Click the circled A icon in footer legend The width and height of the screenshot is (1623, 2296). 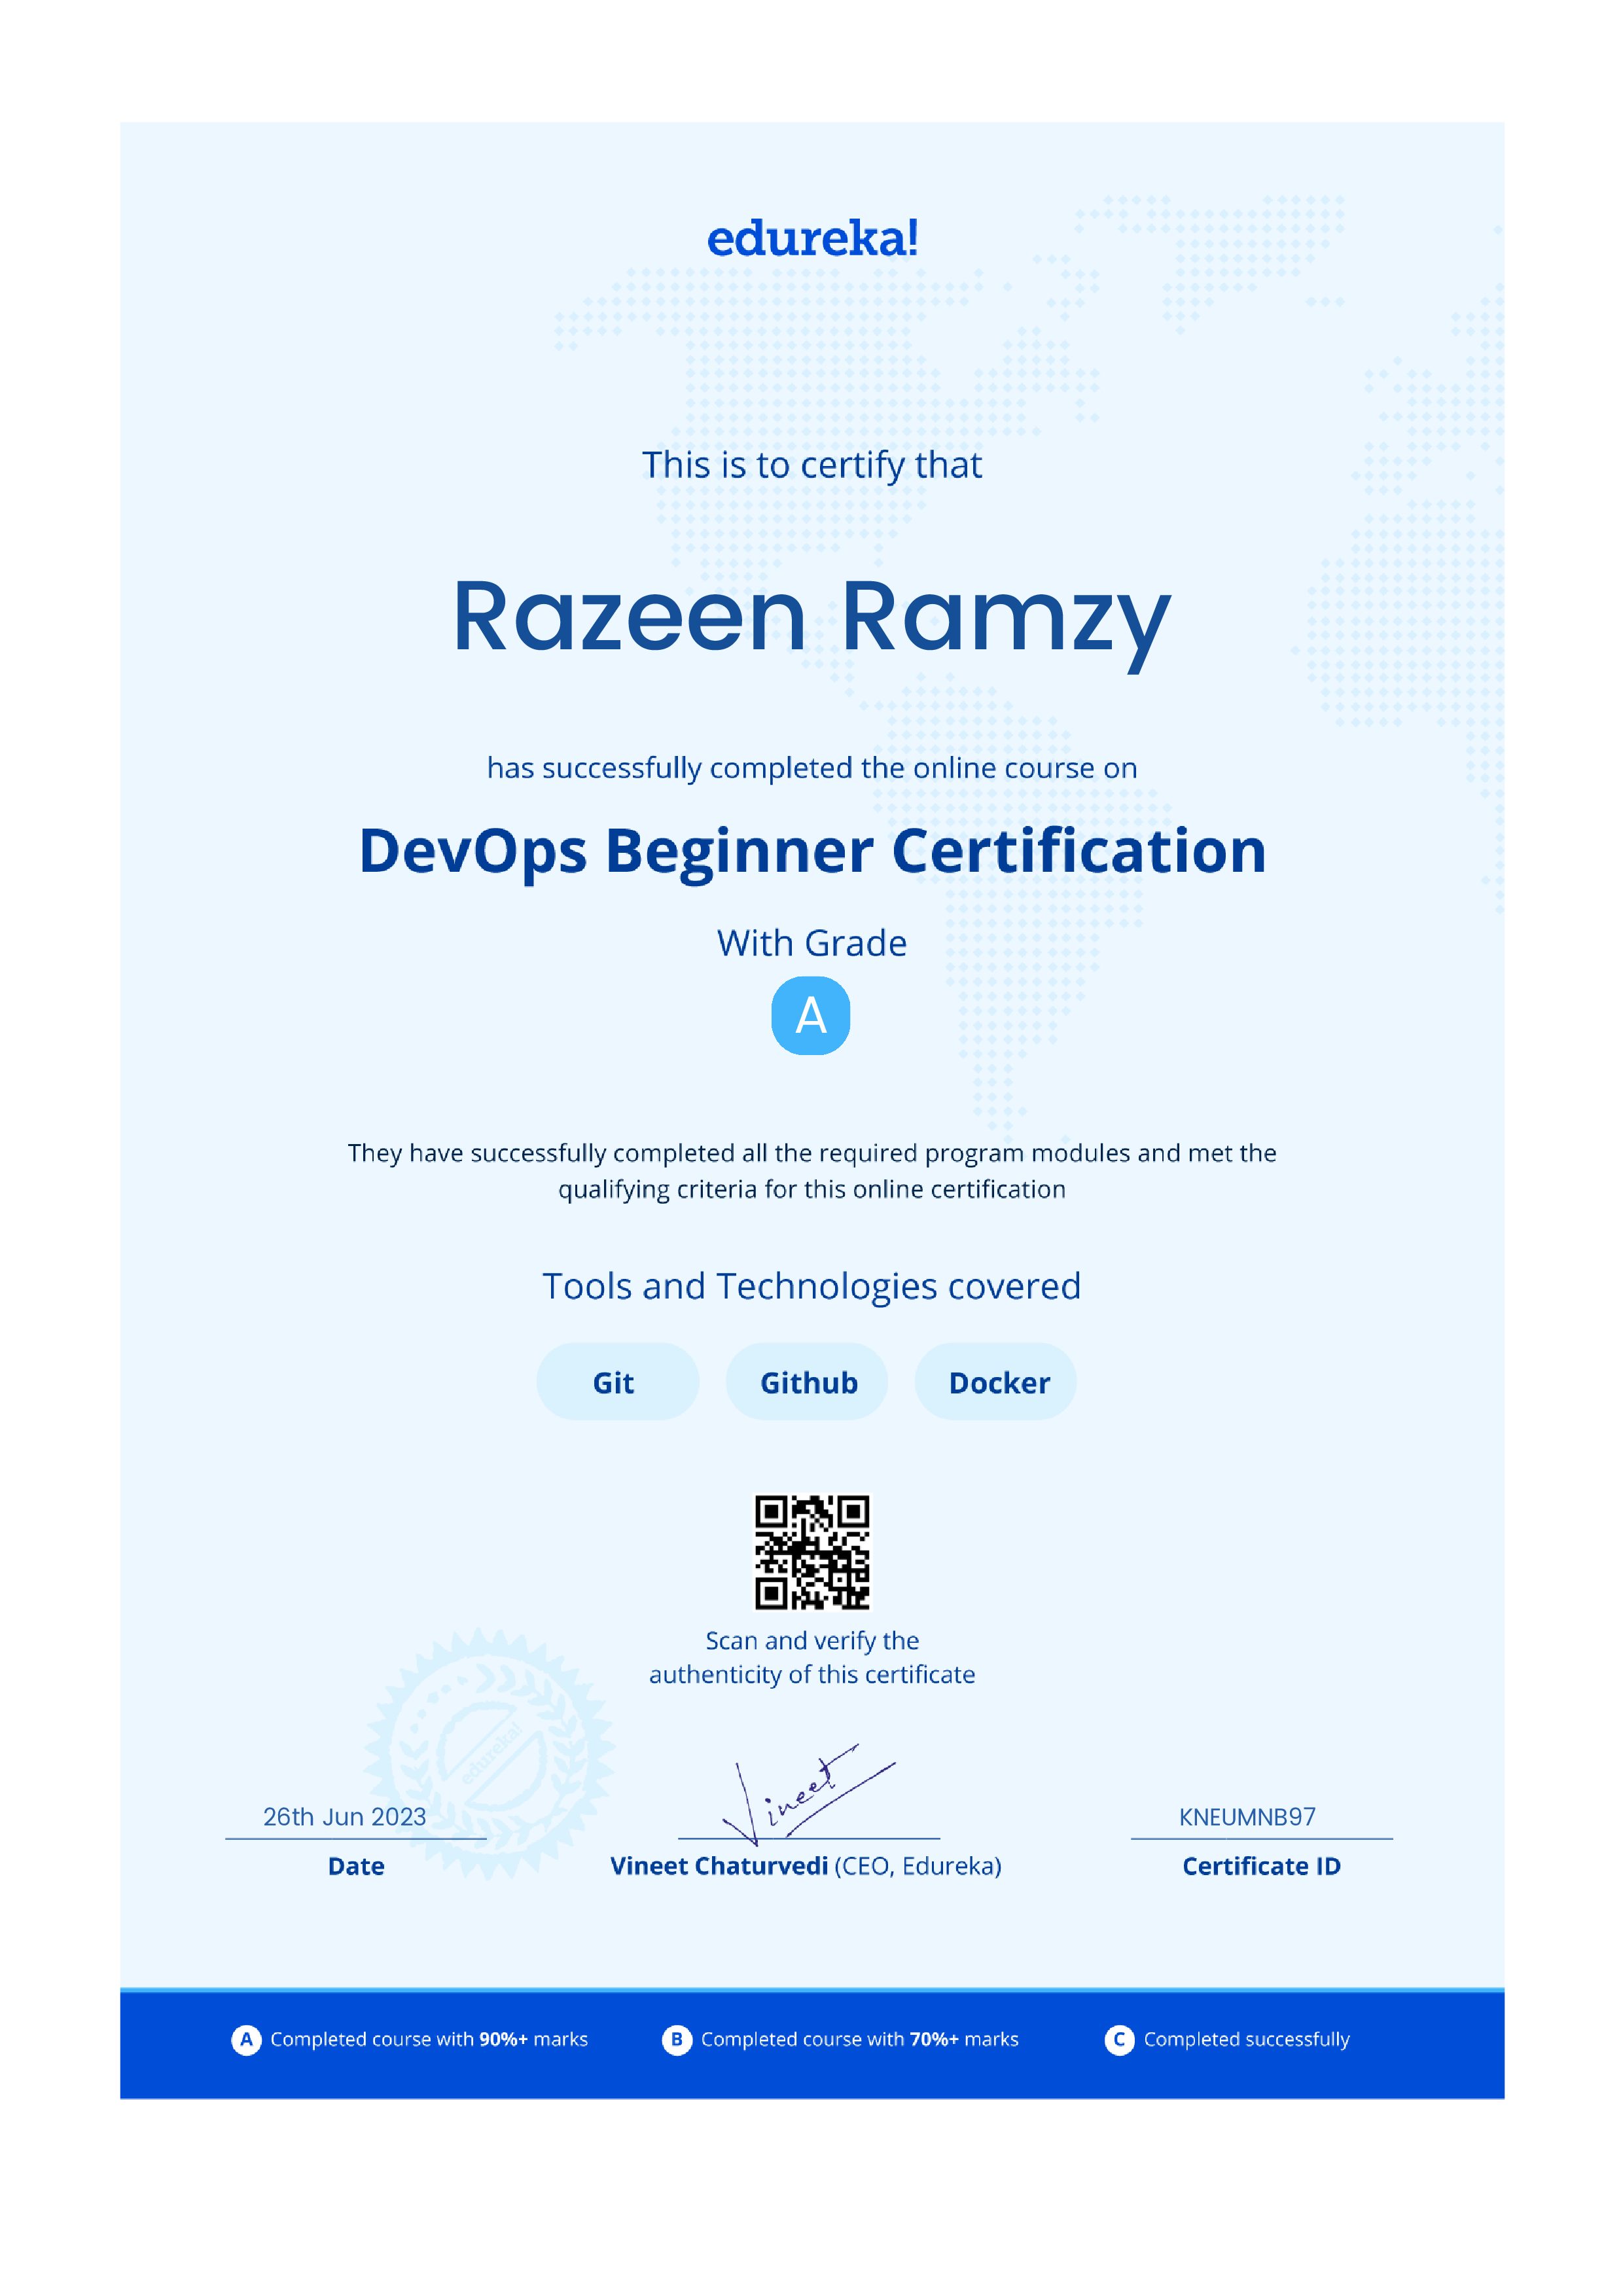coord(246,2039)
